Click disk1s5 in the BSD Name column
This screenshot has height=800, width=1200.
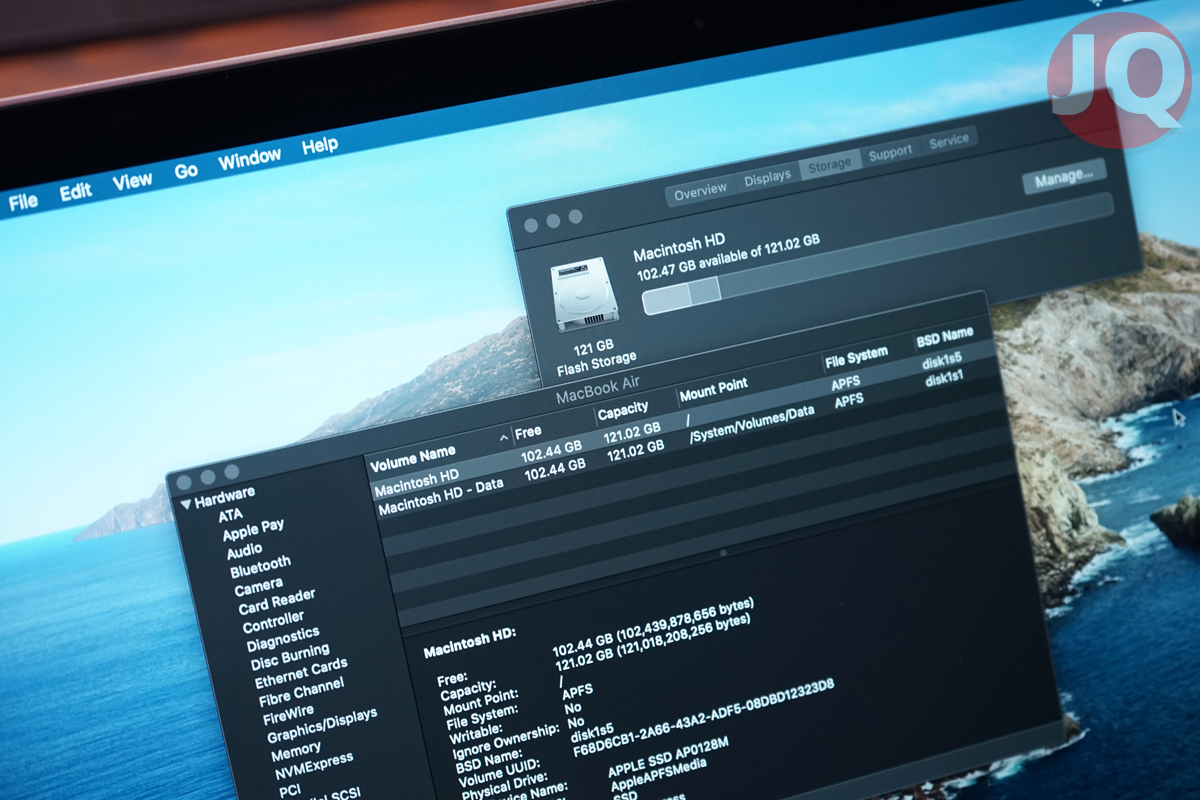click(x=942, y=361)
